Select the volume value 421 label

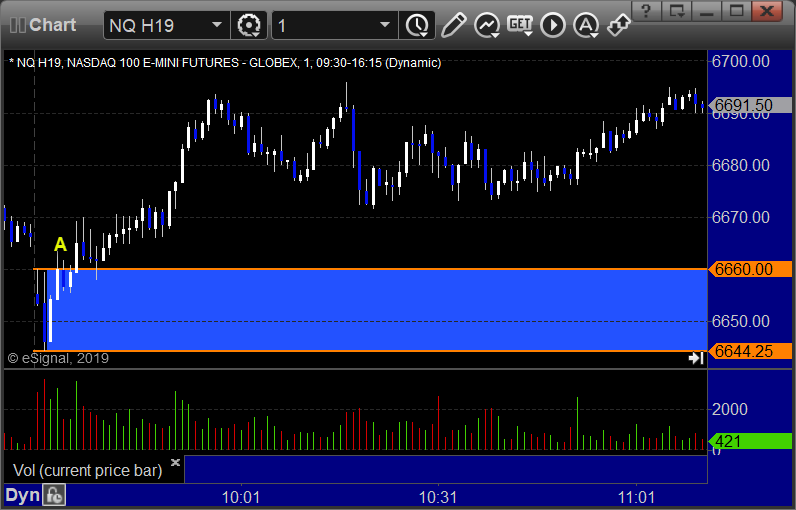pyautogui.click(x=750, y=441)
